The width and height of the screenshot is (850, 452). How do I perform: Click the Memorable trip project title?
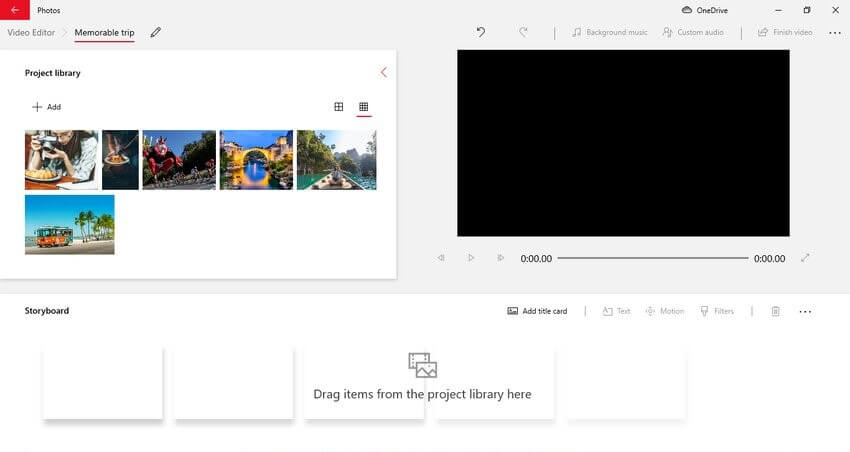pos(104,33)
